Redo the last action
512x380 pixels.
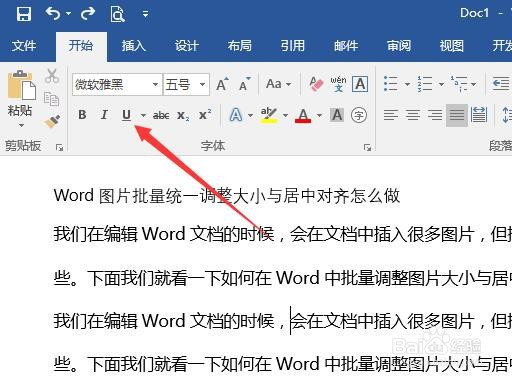click(x=88, y=14)
